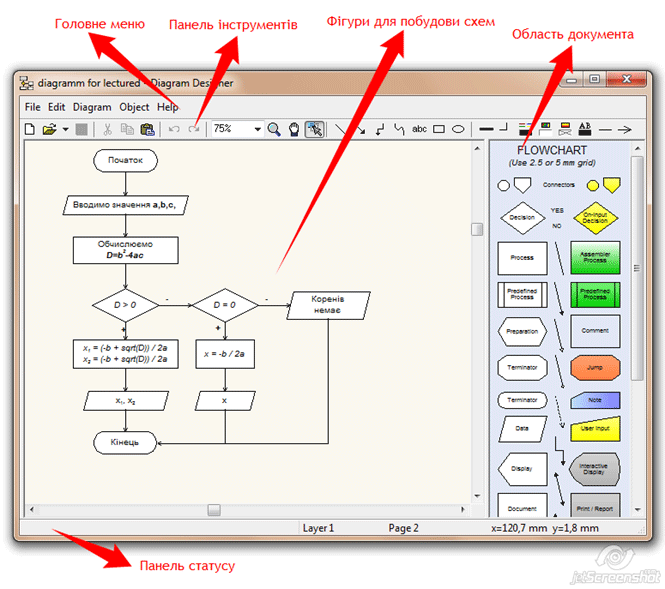Image resolution: width=665 pixels, height=589 pixels.
Task: Select the straight Line drawing tool
Action: click(341, 129)
